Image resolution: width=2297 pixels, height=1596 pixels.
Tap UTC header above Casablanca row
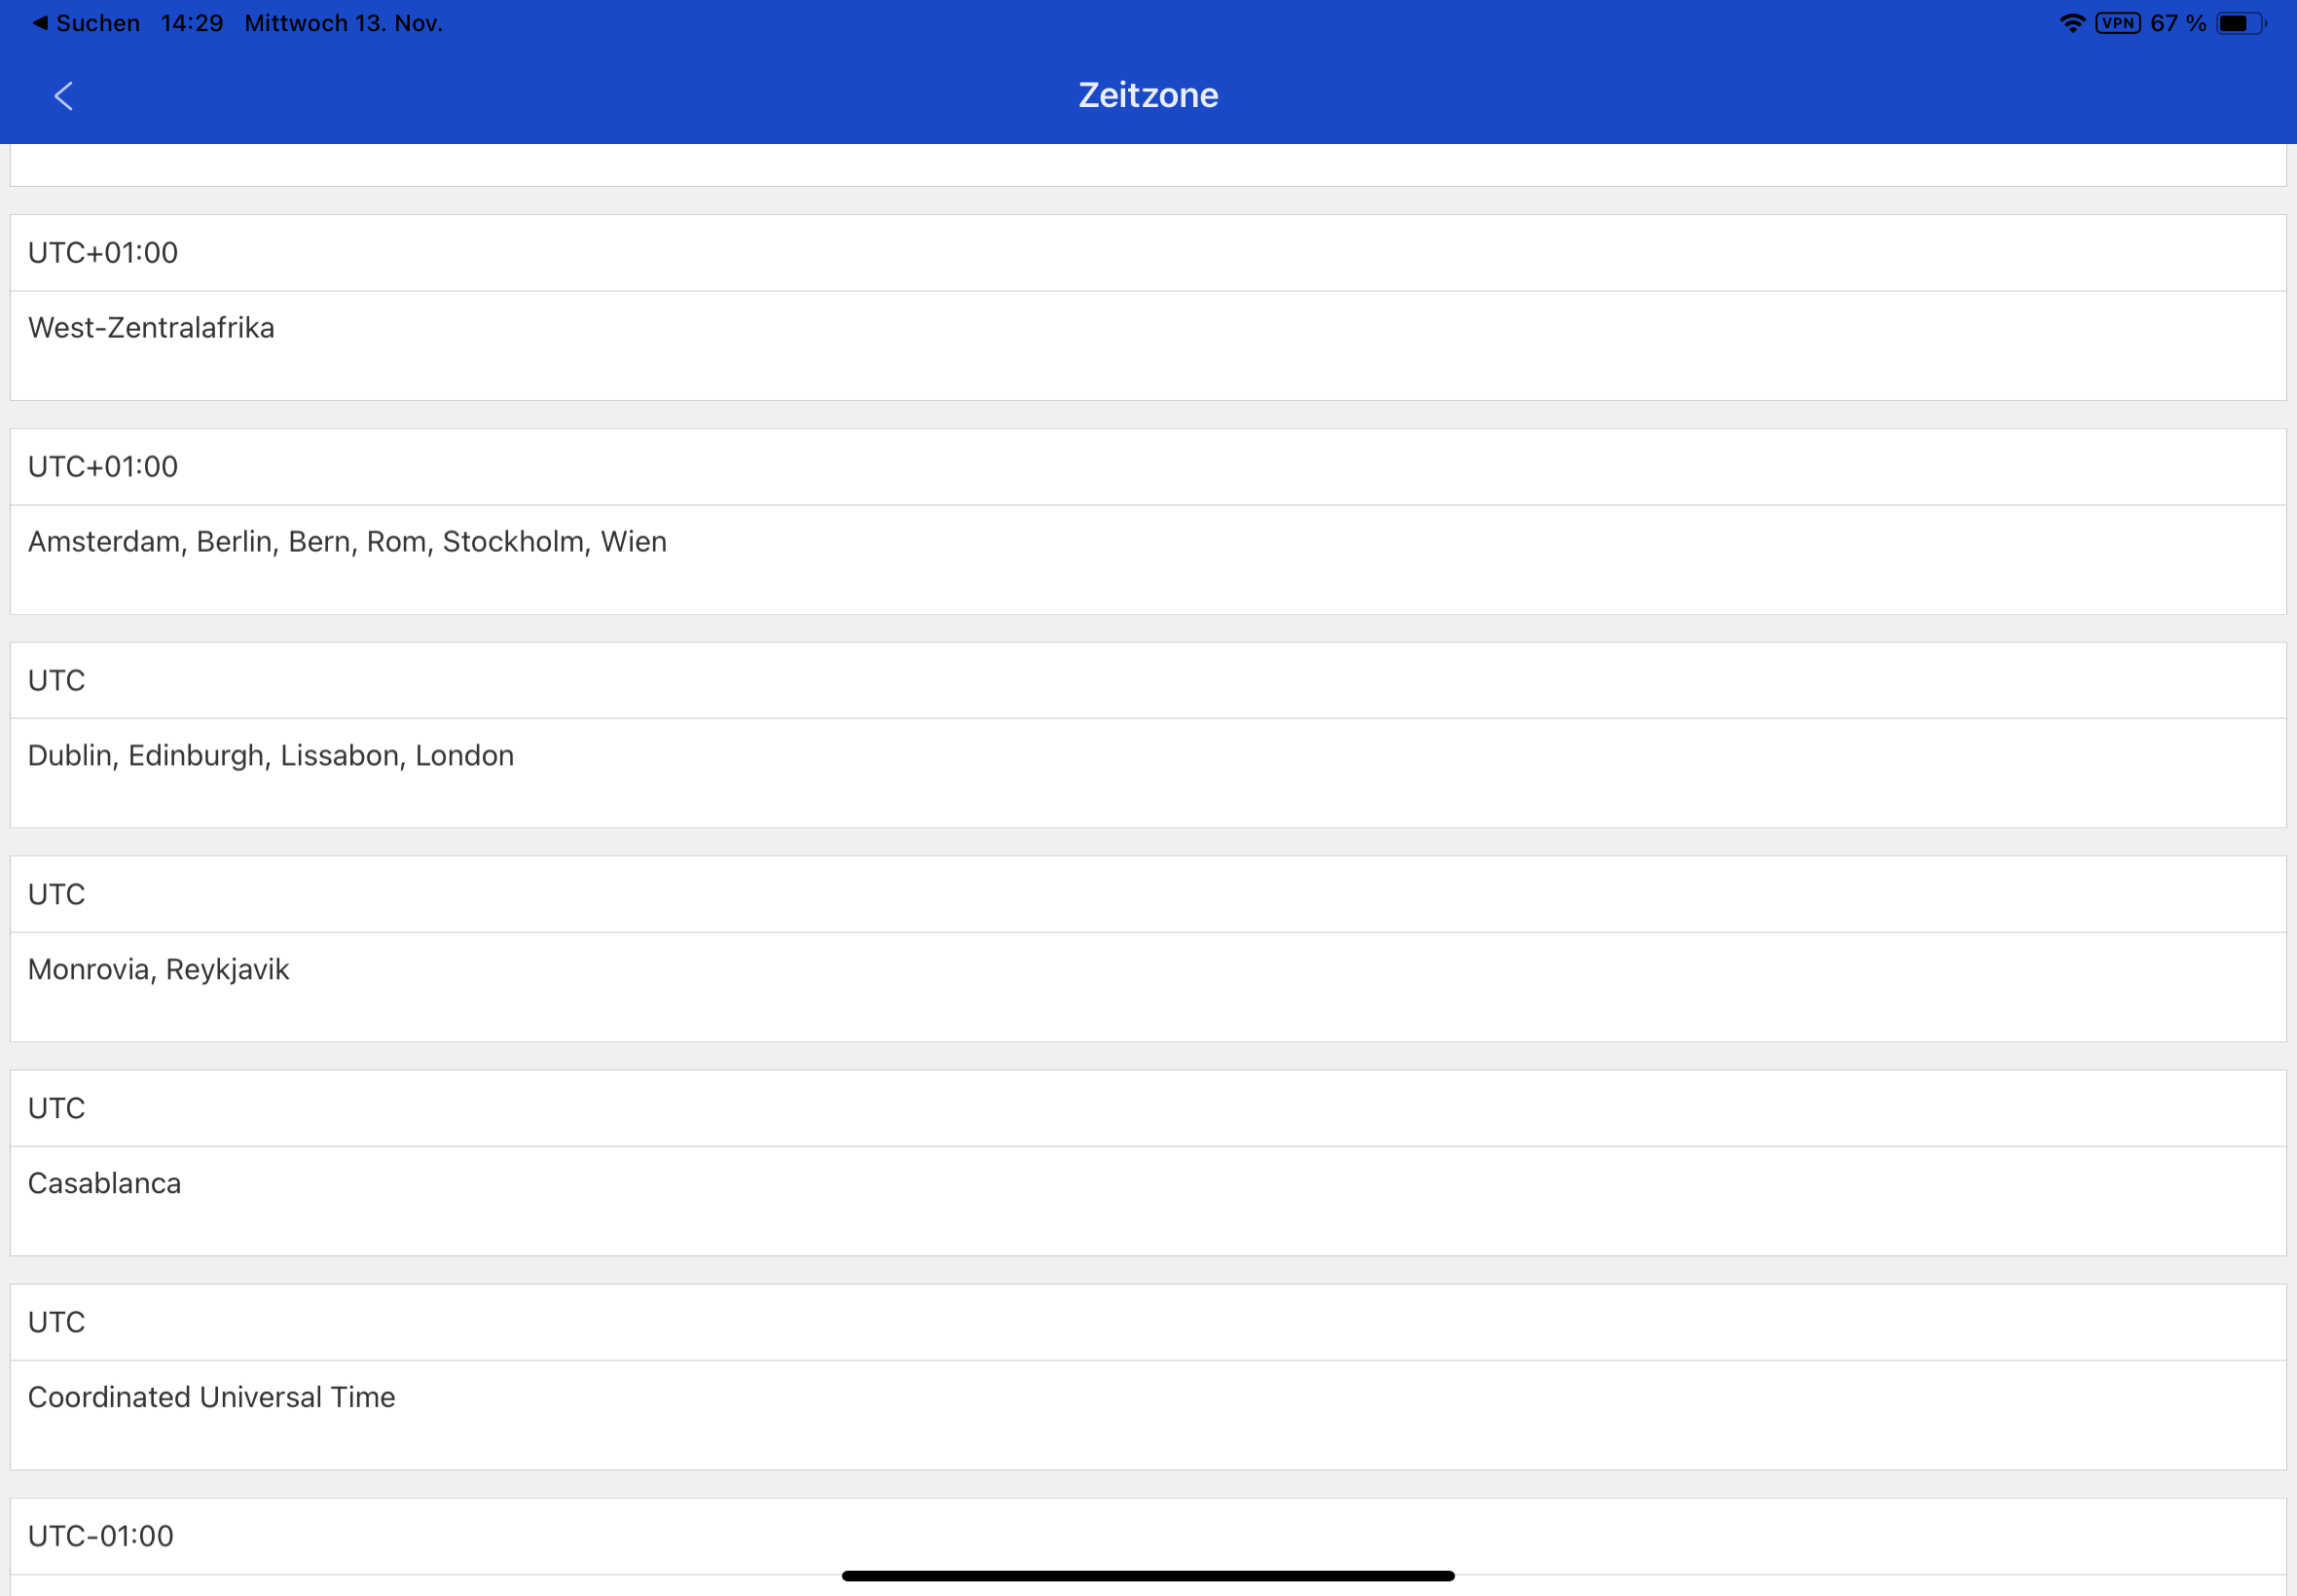point(57,1109)
